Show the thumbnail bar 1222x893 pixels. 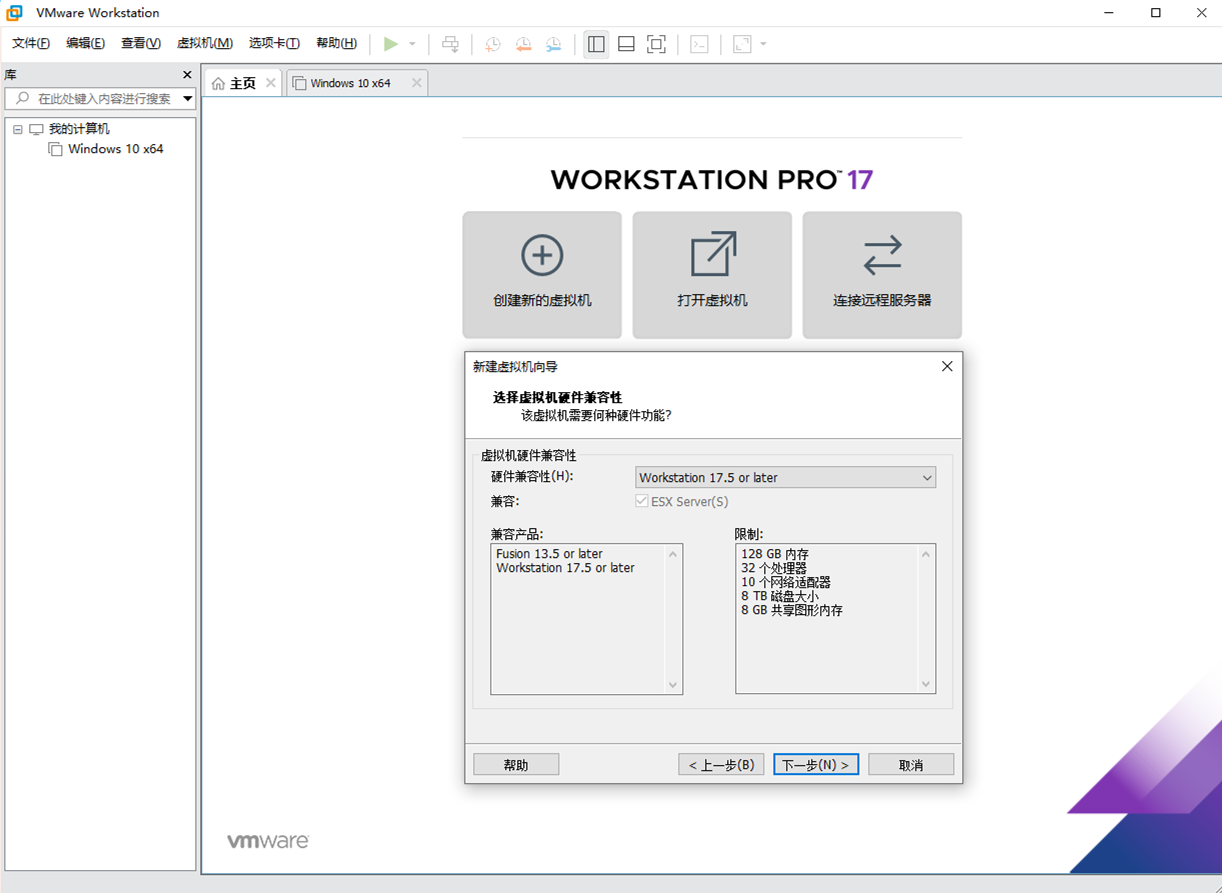point(626,44)
